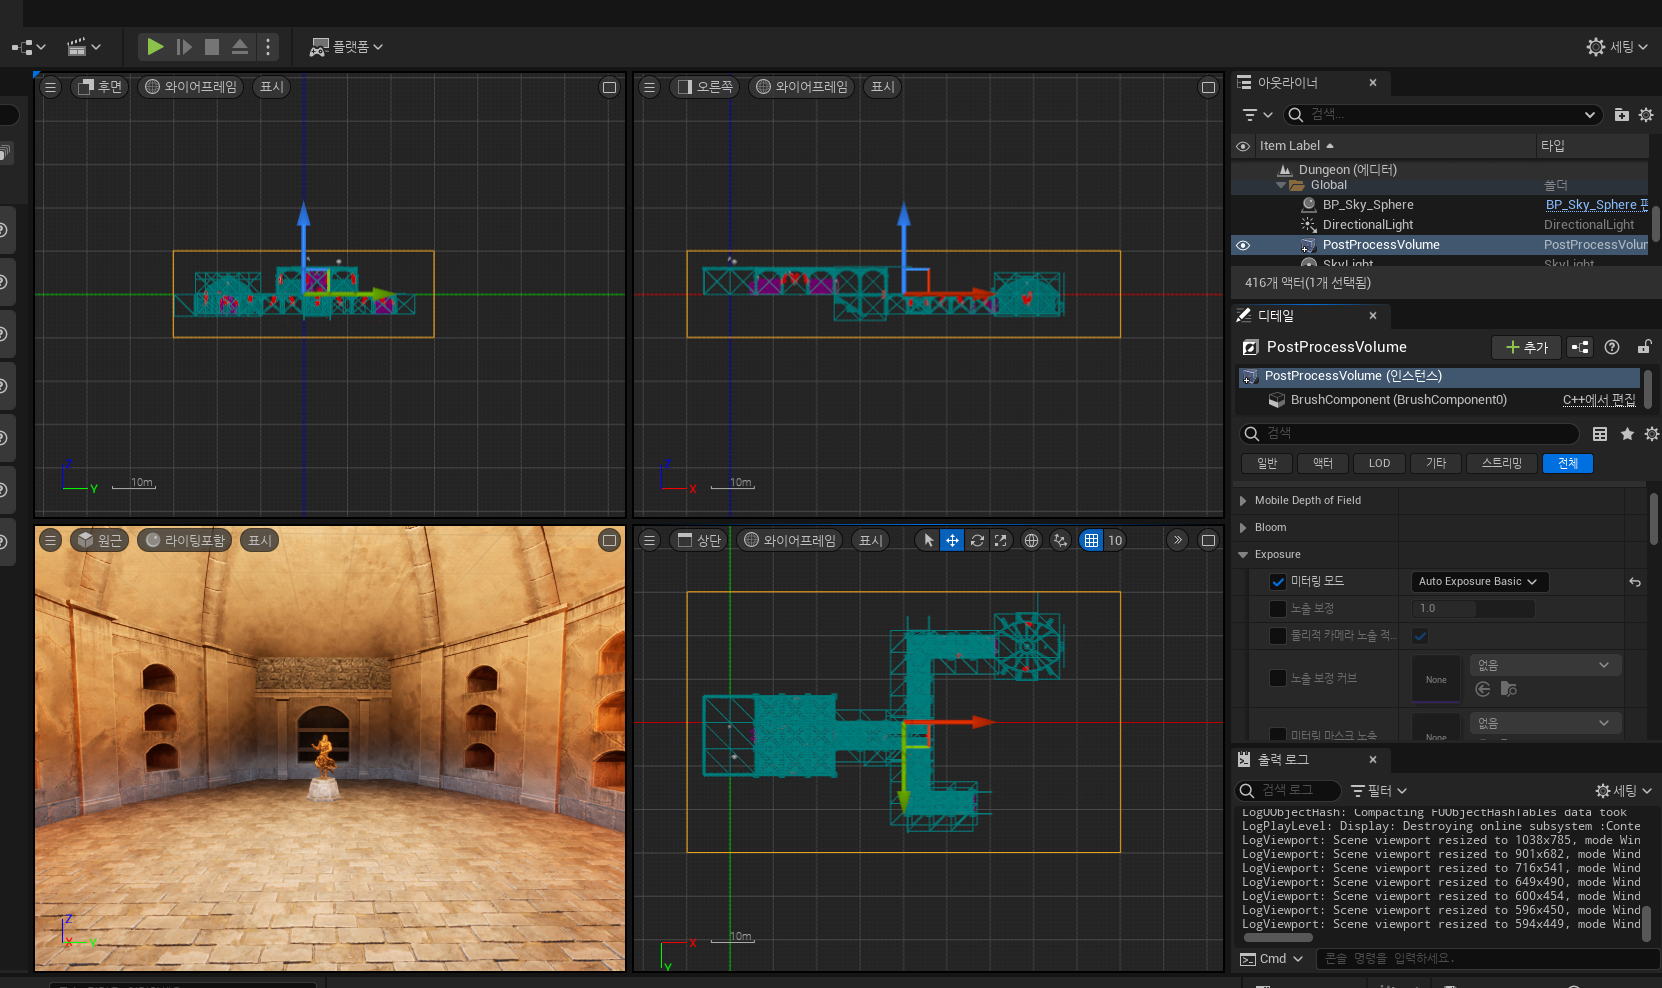Image resolution: width=1662 pixels, height=988 pixels.
Task: Activate the rotate tool in top viewport
Action: click(977, 540)
